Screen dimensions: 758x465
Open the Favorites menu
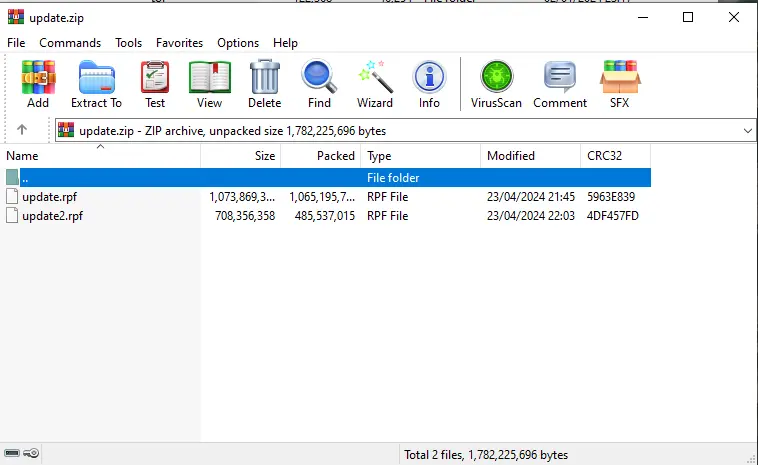click(x=179, y=43)
